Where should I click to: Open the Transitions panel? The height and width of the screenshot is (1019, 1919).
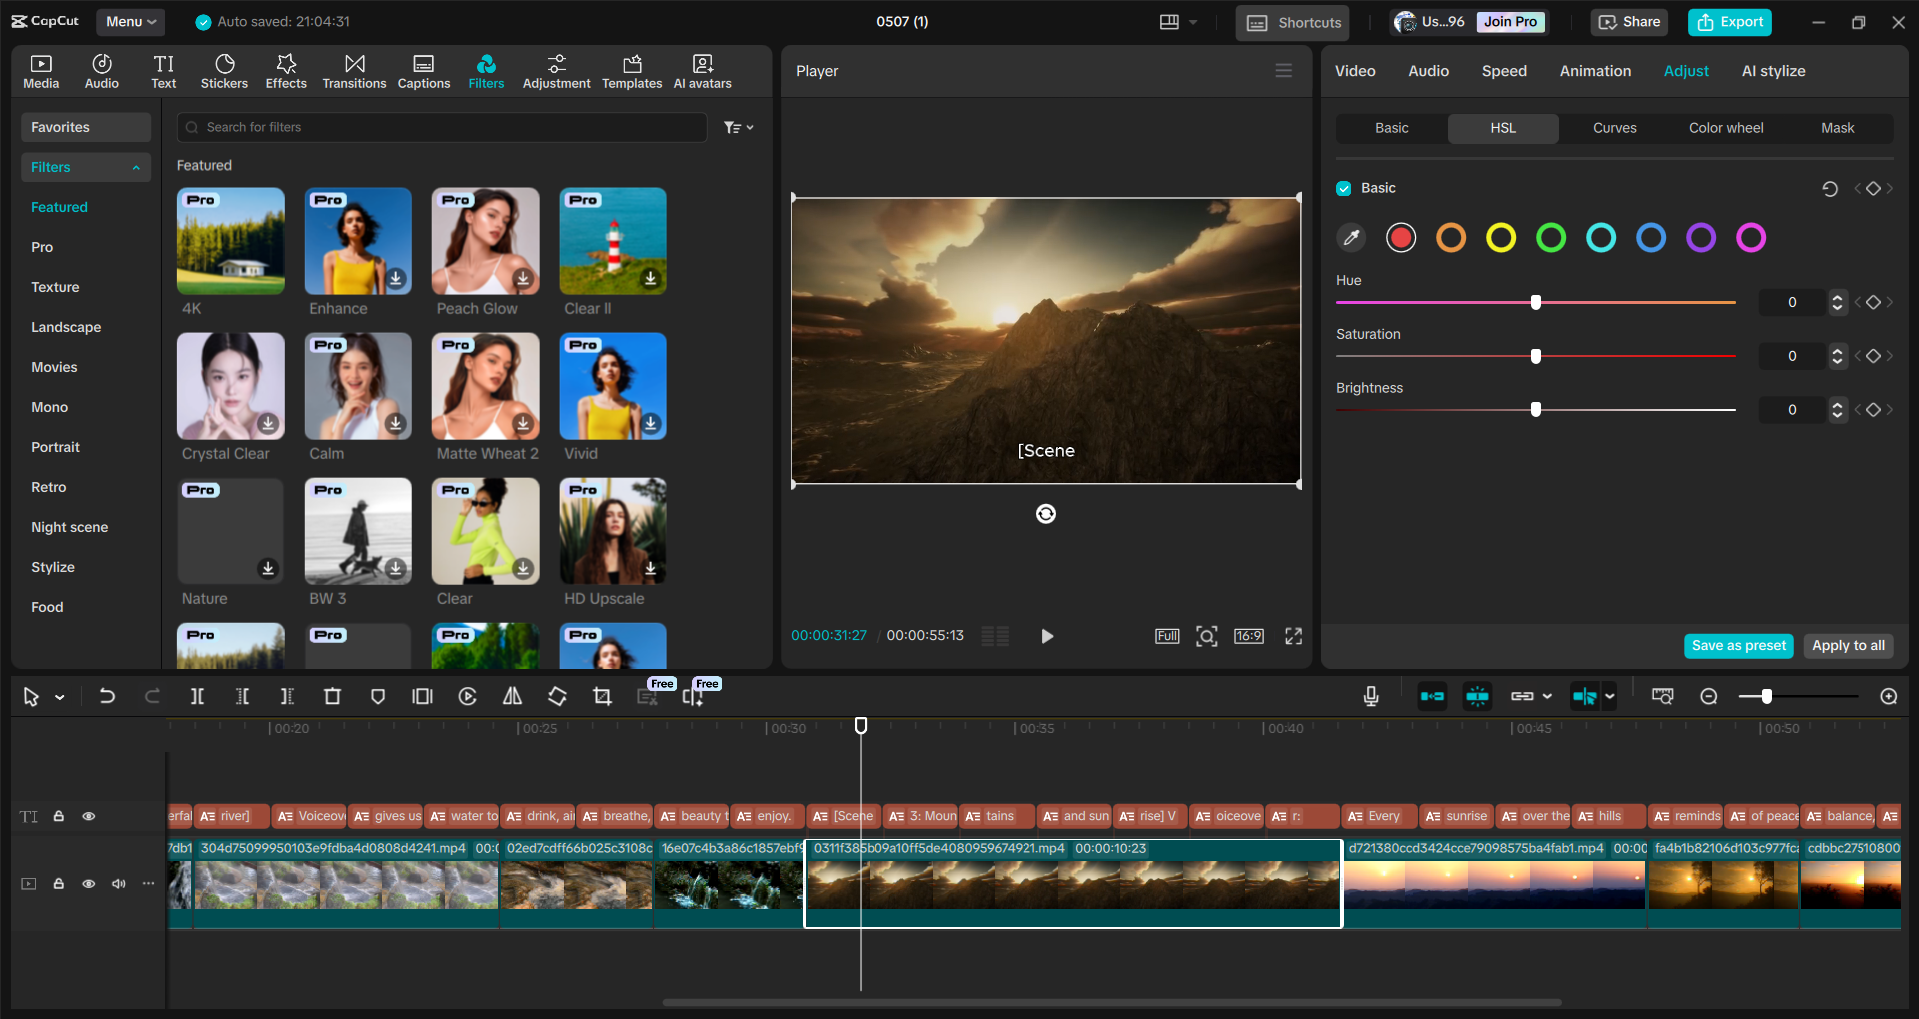[354, 70]
